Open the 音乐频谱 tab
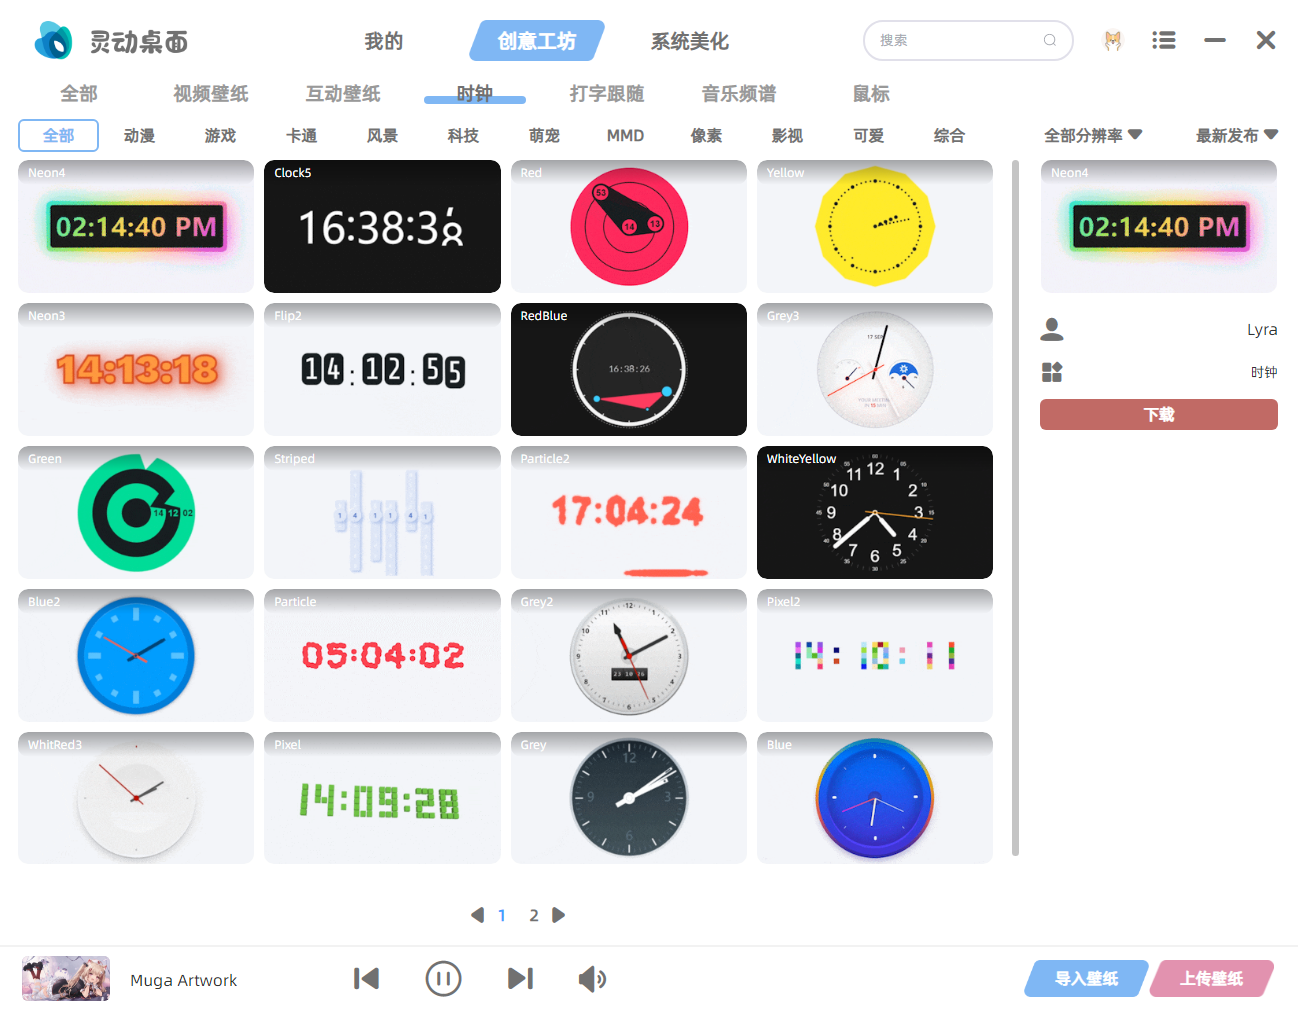The image size is (1298, 1015). coord(739,94)
